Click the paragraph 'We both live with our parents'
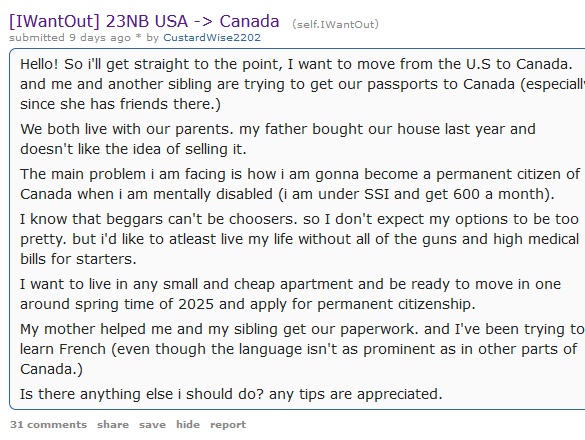The height and width of the screenshot is (440, 585). (x=278, y=139)
